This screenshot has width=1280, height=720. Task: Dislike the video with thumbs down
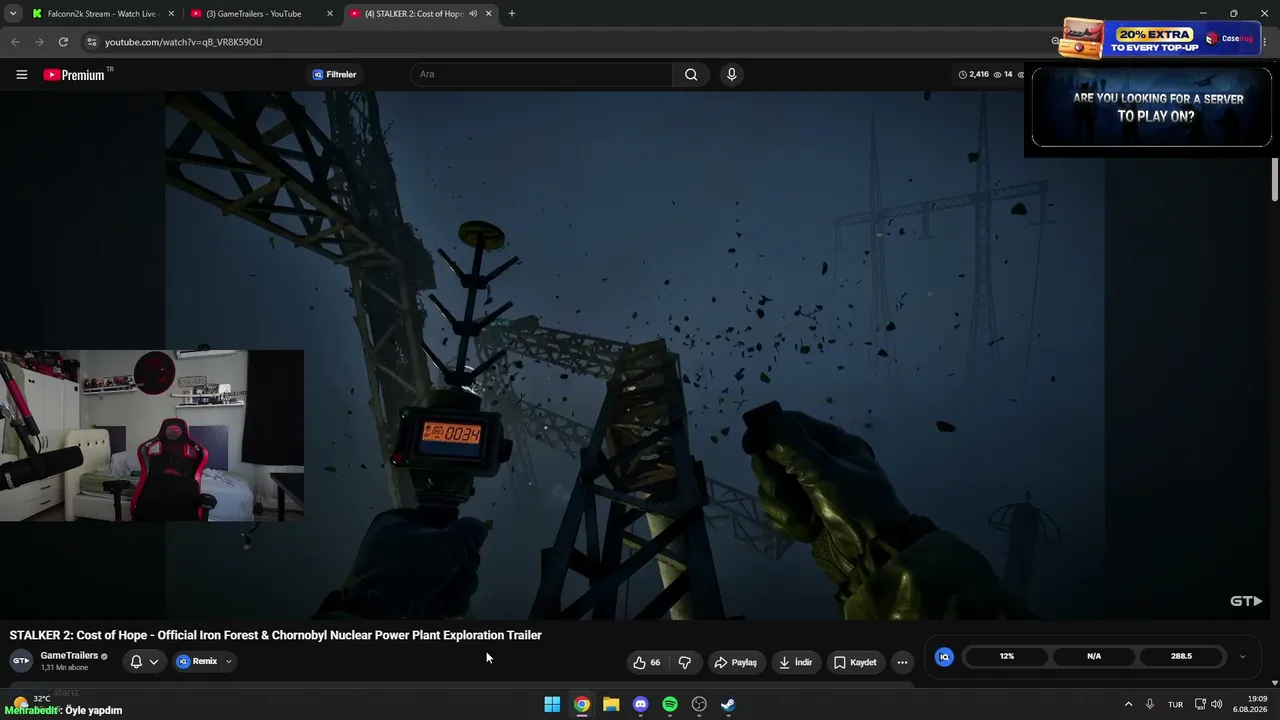coord(685,662)
